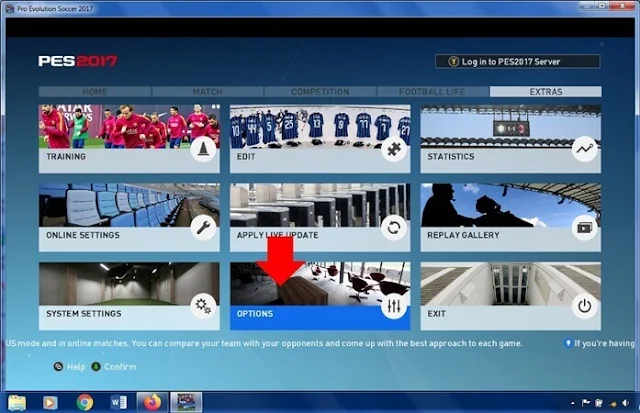Click the Help text label
Image resolution: width=640 pixels, height=413 pixels.
point(76,367)
